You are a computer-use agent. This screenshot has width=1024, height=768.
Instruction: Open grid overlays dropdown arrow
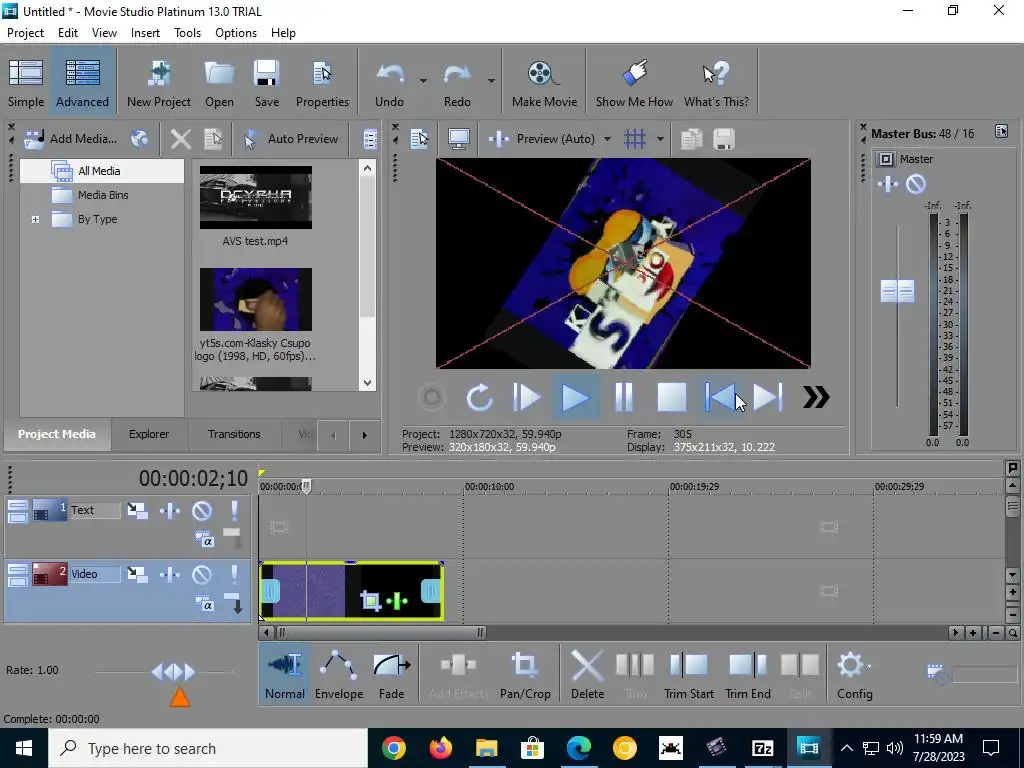tap(660, 138)
